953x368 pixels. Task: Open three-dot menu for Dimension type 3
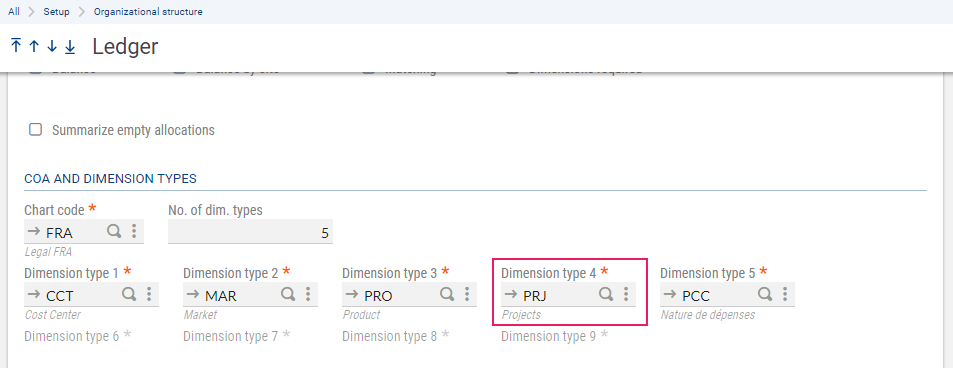(x=467, y=294)
